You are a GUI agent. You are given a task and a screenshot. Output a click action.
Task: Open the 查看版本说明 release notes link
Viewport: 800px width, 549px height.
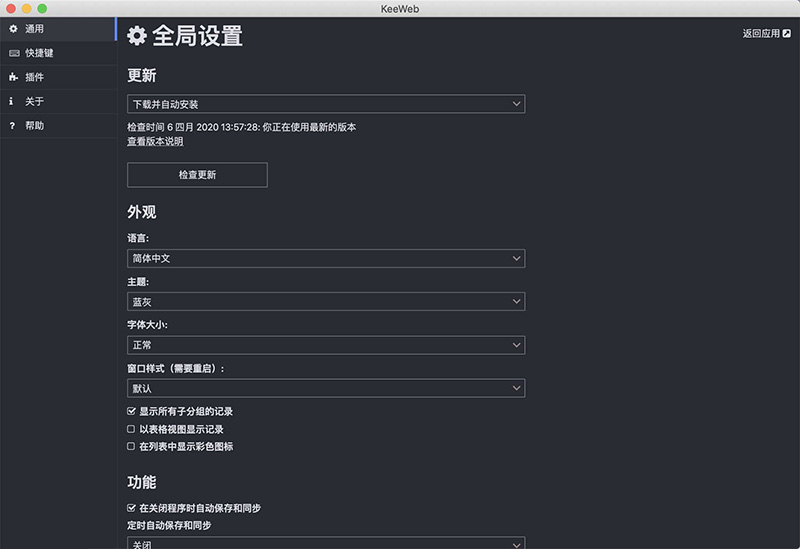155,142
